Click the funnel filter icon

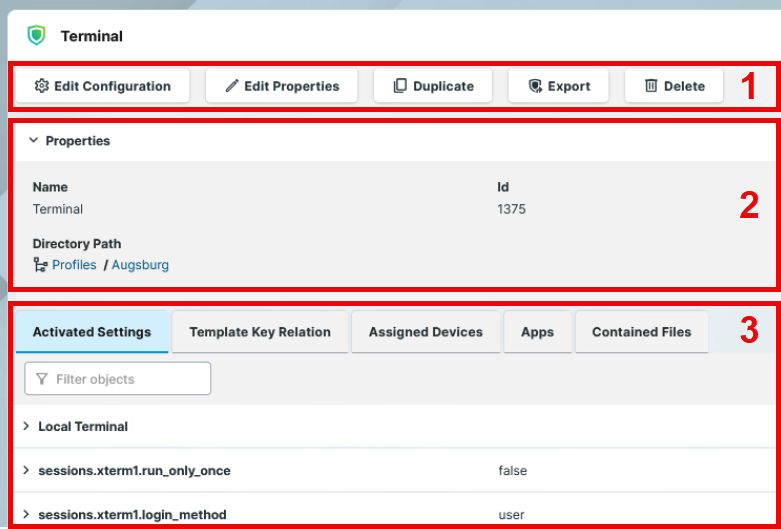point(41,379)
